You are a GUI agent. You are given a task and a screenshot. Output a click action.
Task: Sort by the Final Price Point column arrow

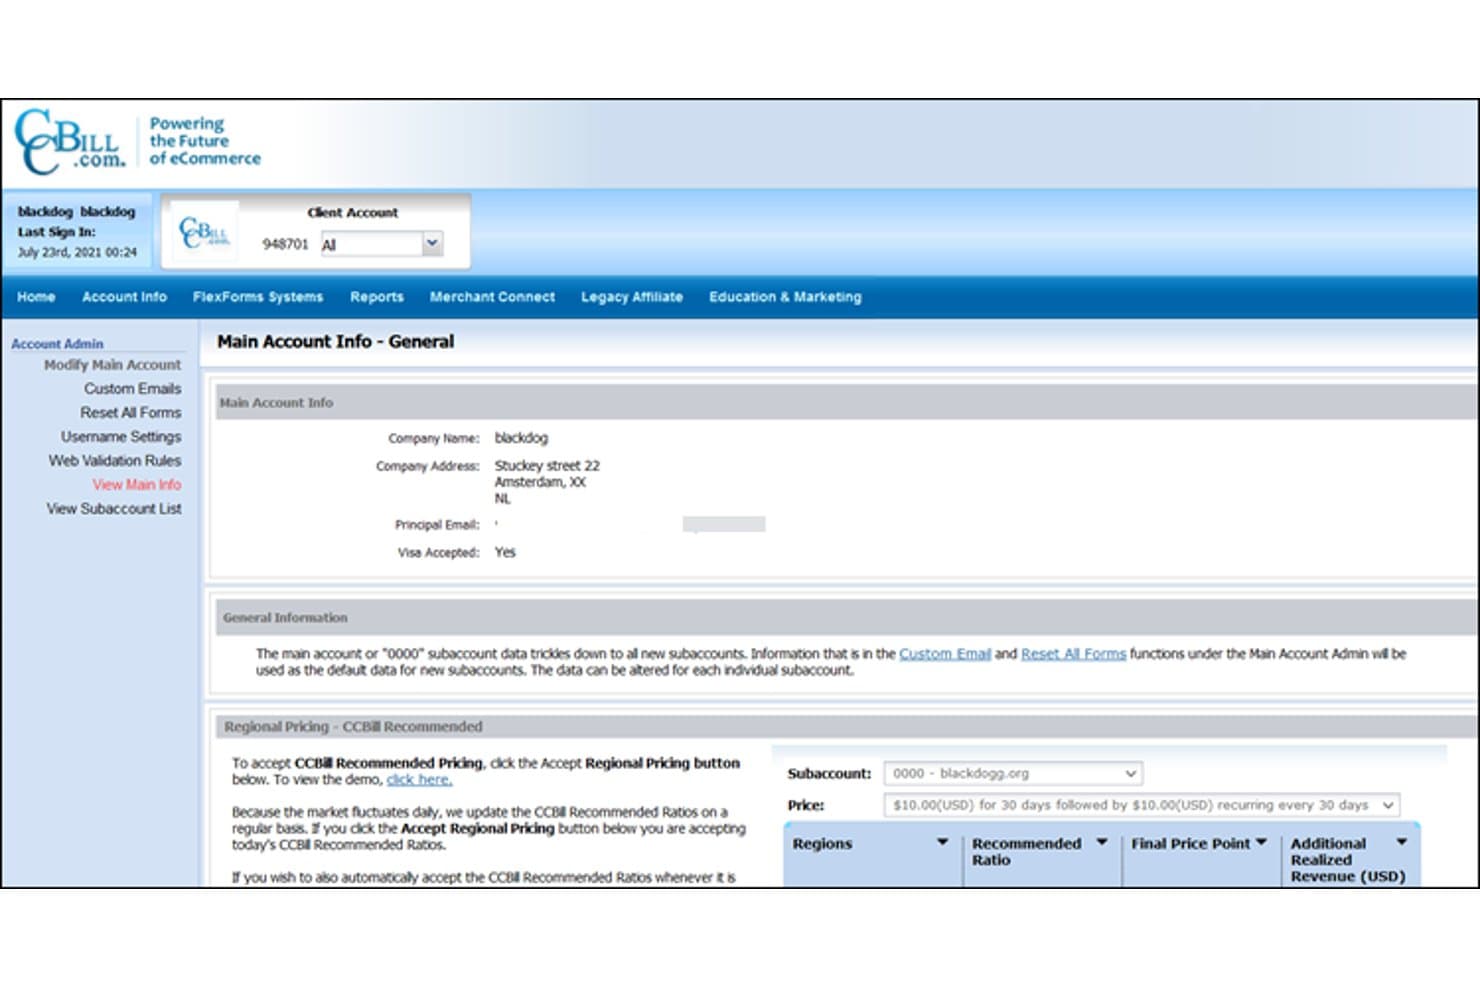coord(1261,842)
